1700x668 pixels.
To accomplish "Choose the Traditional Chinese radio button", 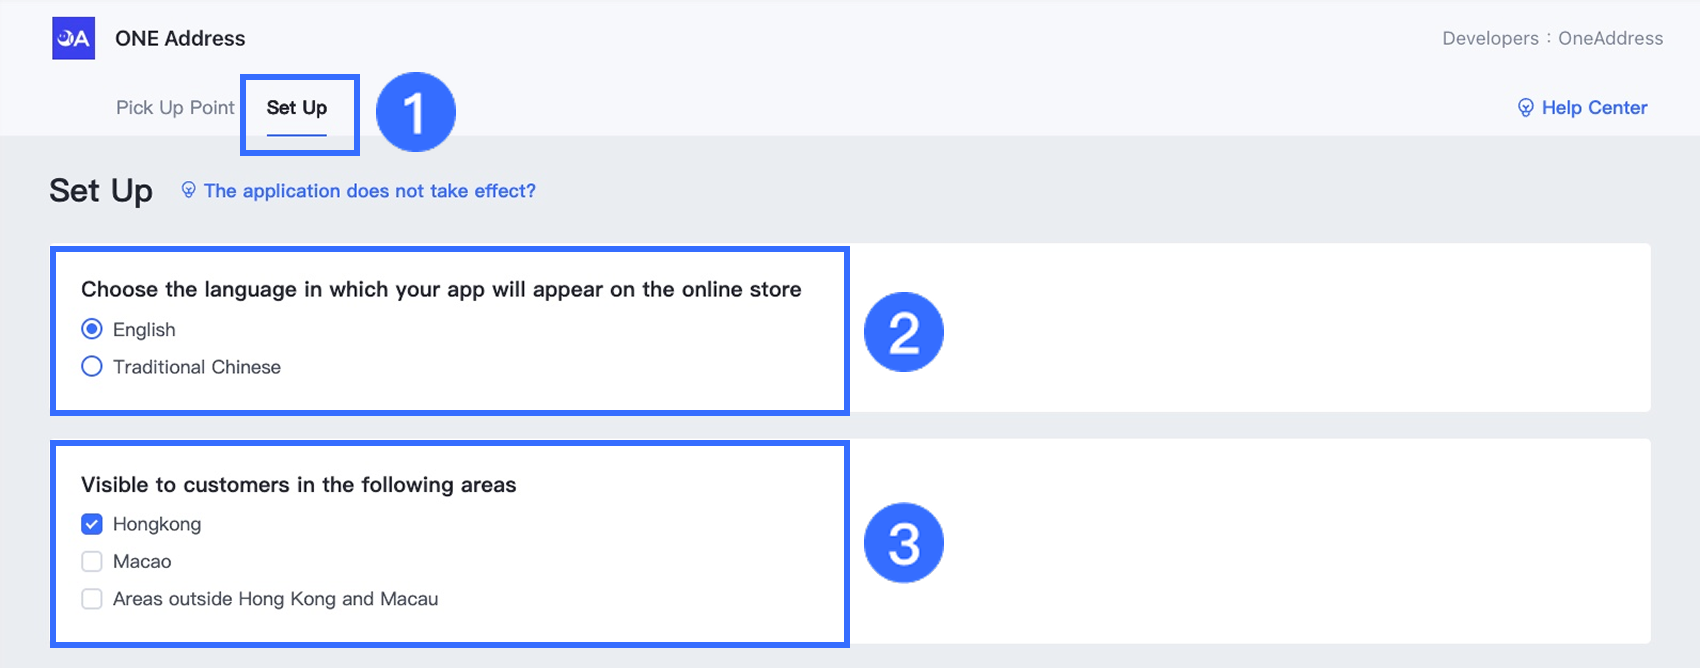I will click(92, 367).
